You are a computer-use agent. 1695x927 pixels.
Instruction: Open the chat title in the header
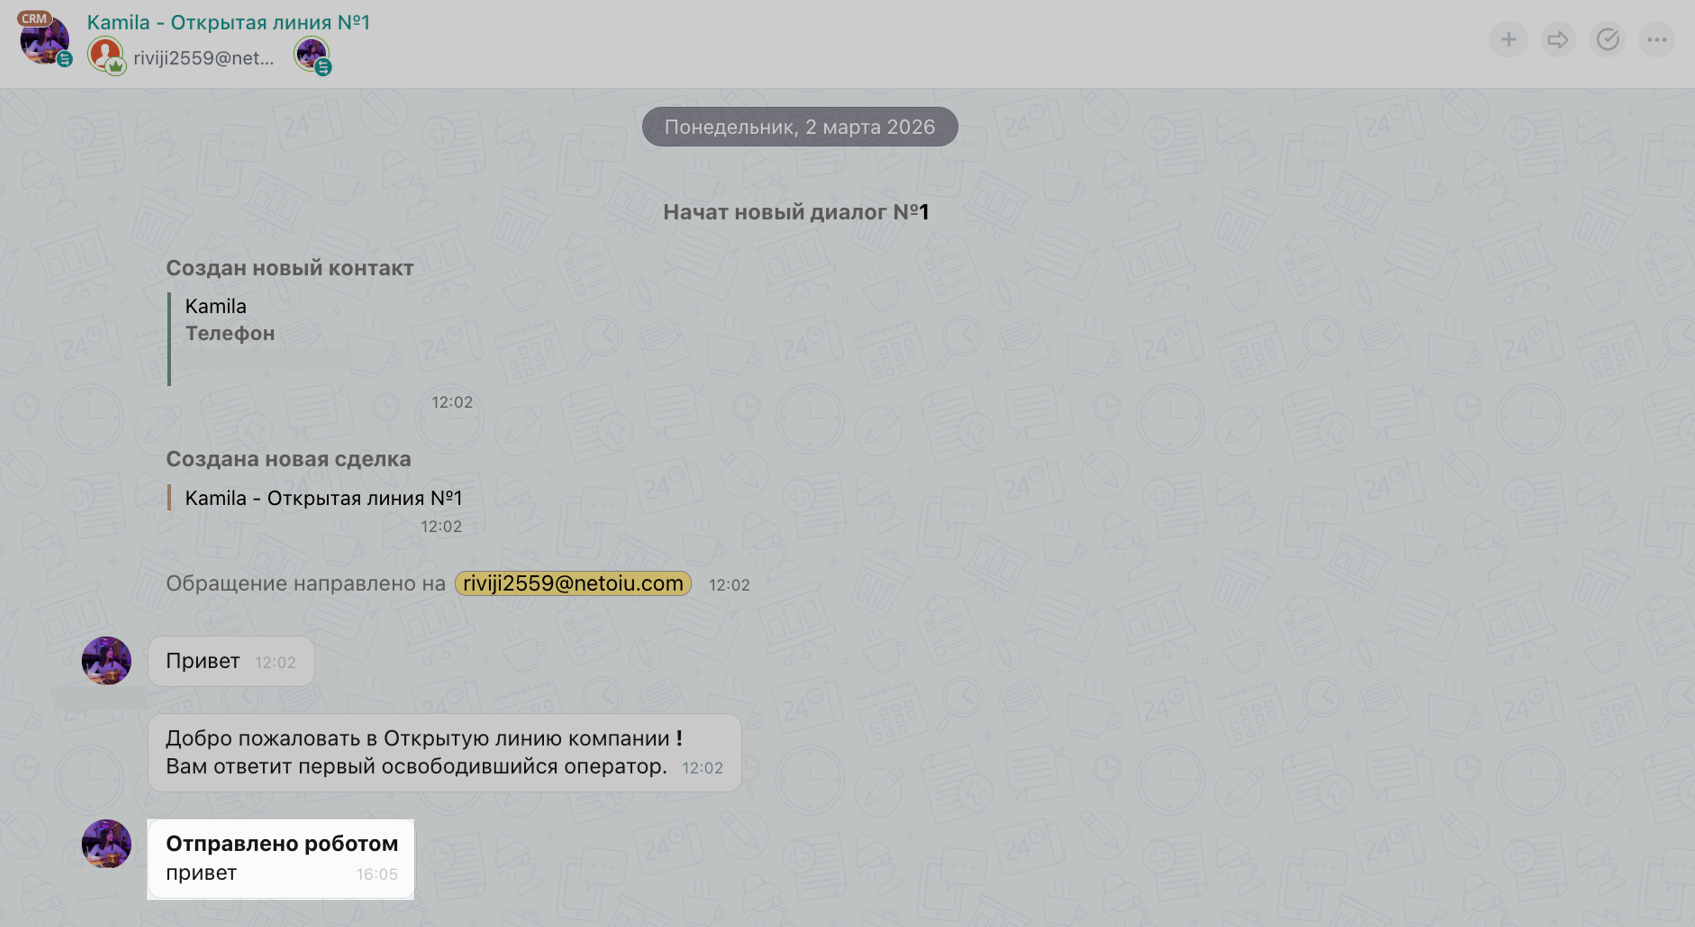pos(228,22)
